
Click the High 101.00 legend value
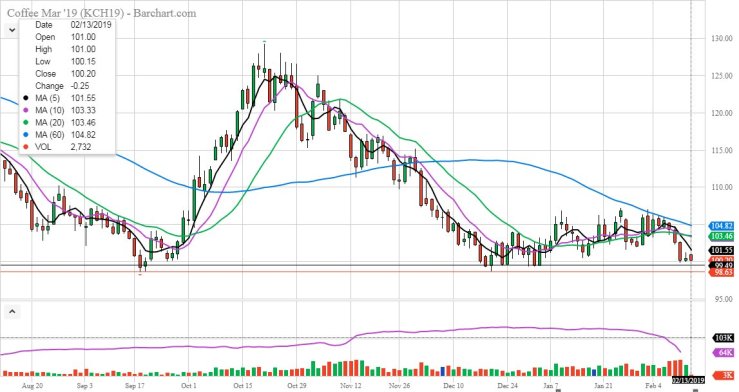pyautogui.click(x=83, y=49)
